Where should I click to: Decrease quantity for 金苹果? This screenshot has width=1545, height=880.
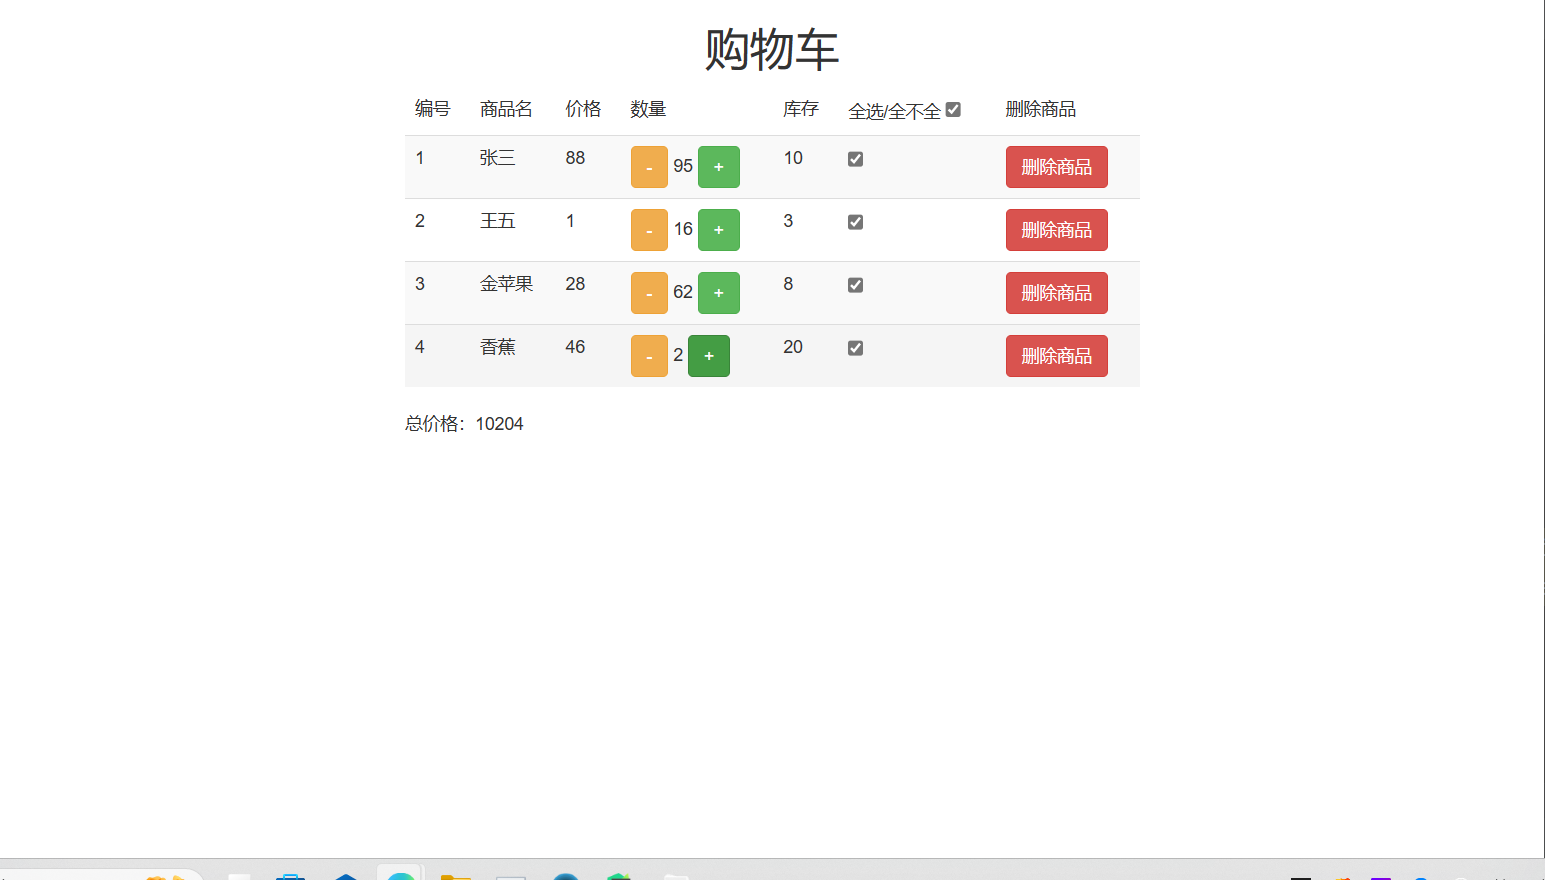coord(649,293)
